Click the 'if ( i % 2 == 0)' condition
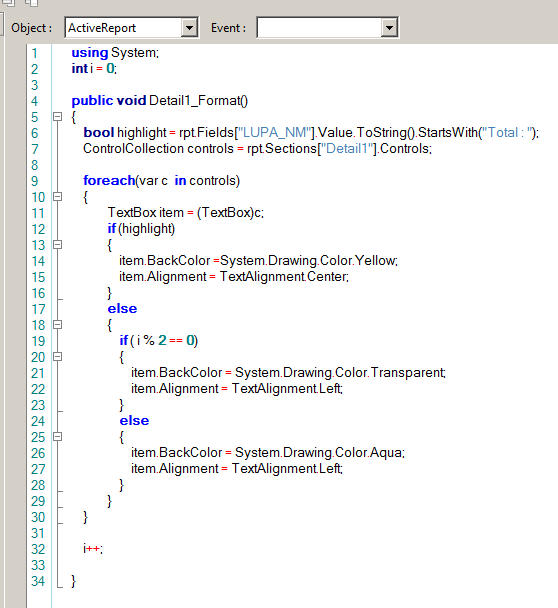The height and width of the screenshot is (608, 558). pyautogui.click(x=159, y=341)
